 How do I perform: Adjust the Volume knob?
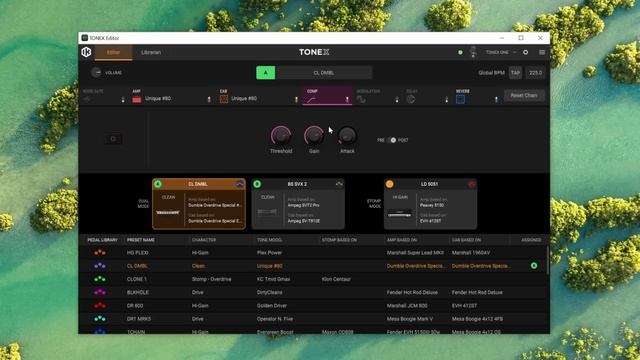pyautogui.click(x=96, y=73)
